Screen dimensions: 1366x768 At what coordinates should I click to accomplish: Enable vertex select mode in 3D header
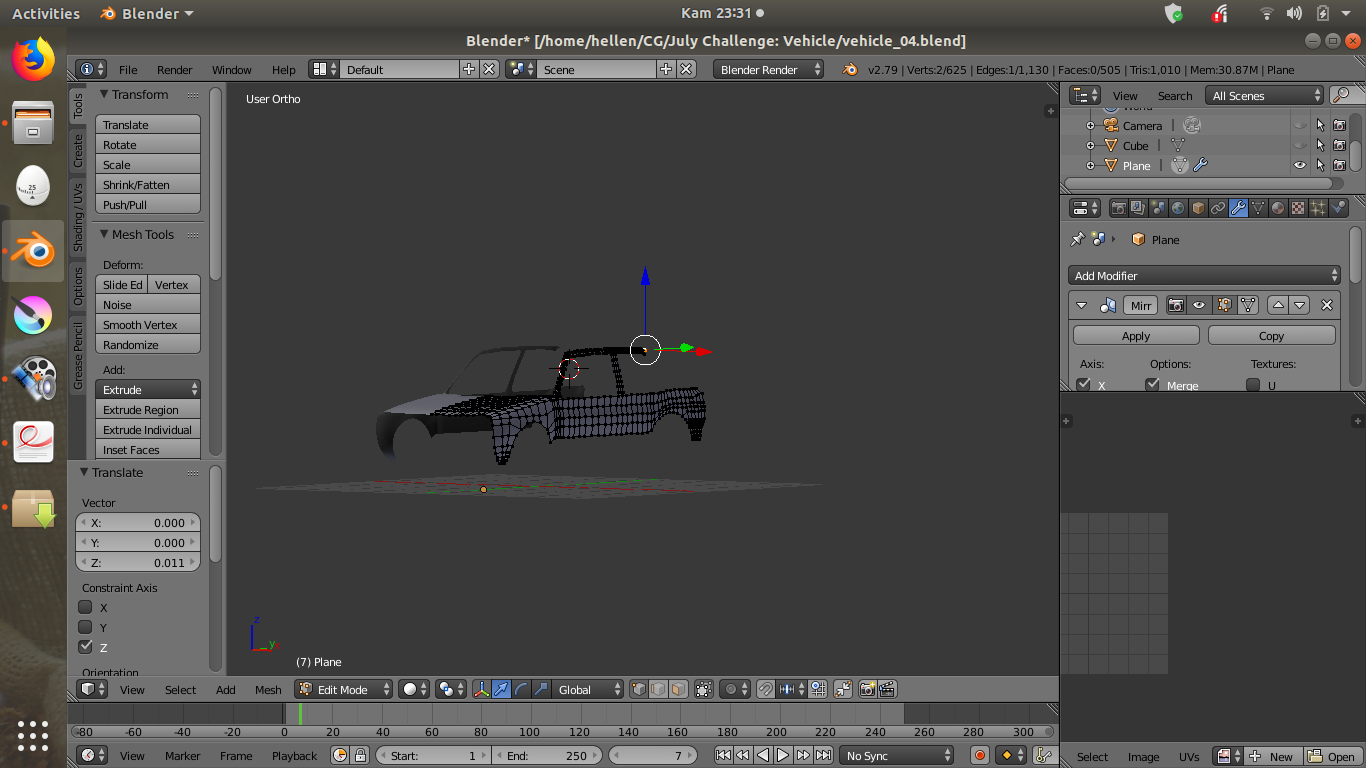pos(638,689)
